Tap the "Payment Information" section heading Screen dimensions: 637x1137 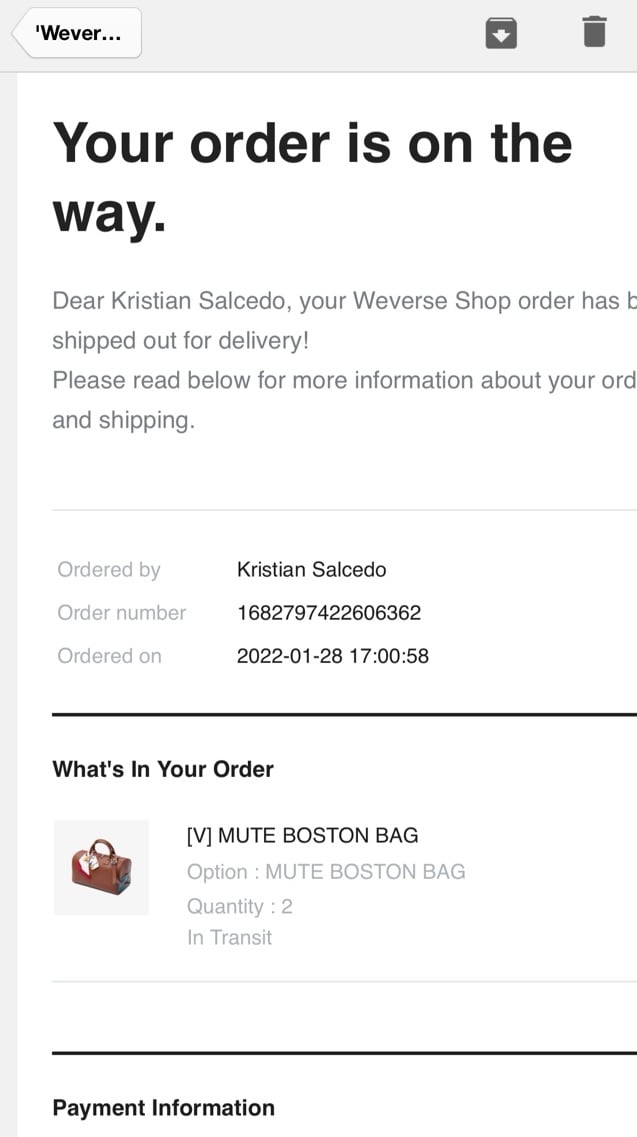pyautogui.click(x=163, y=1107)
